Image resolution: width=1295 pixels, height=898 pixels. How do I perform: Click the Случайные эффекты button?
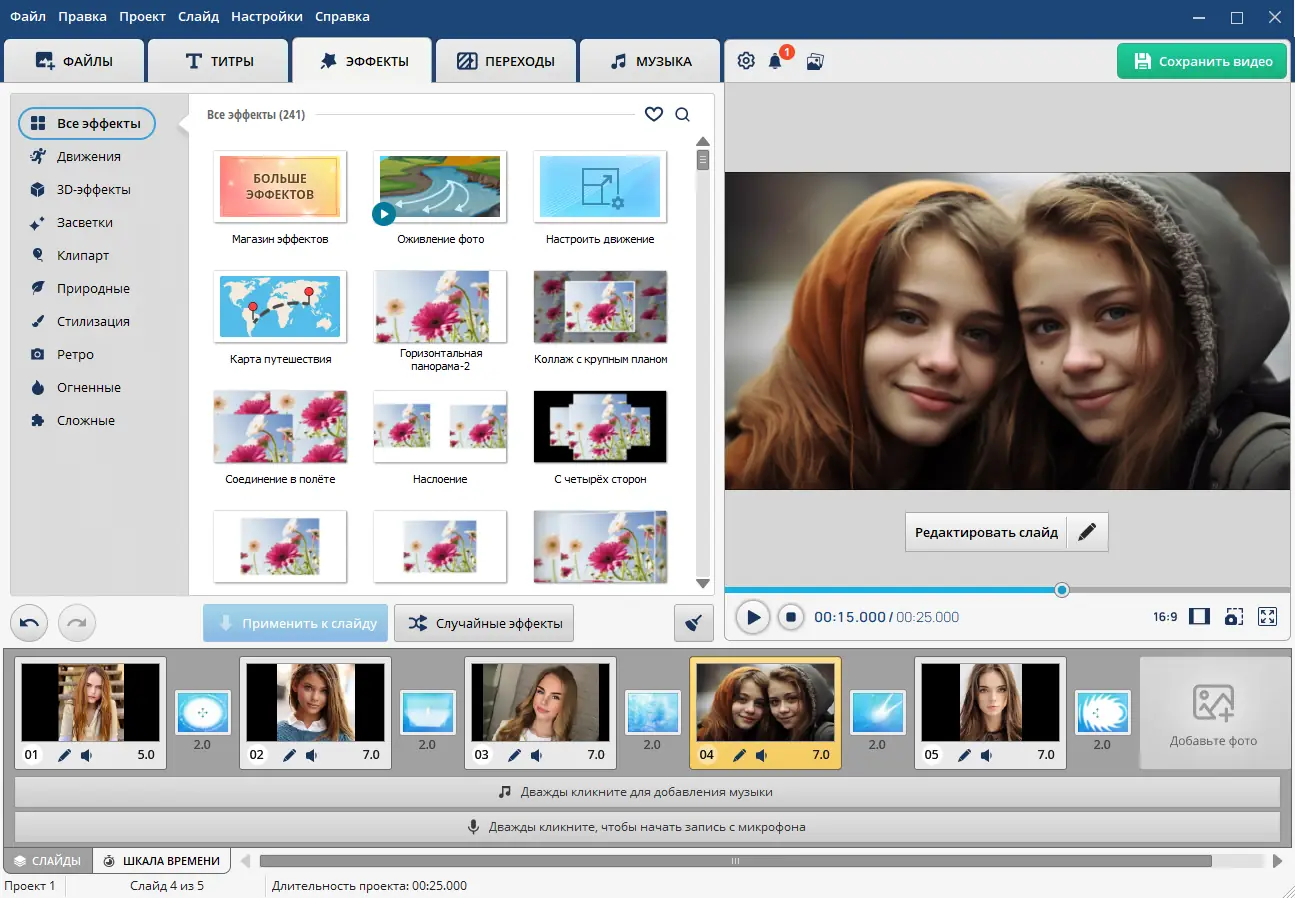pyautogui.click(x=485, y=623)
